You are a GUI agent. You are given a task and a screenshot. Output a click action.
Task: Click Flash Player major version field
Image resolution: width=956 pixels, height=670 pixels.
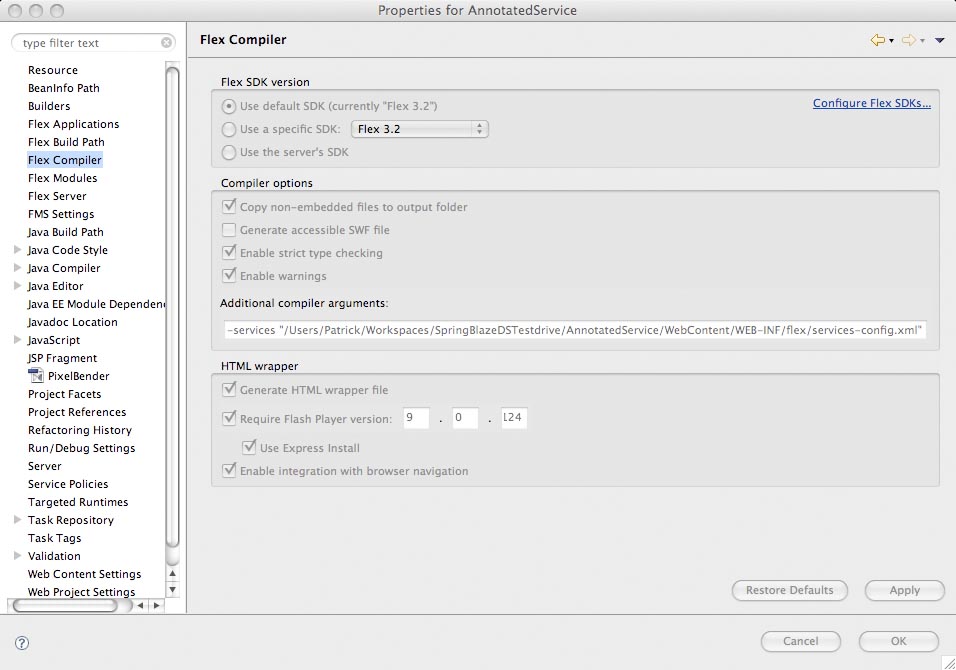coord(416,418)
